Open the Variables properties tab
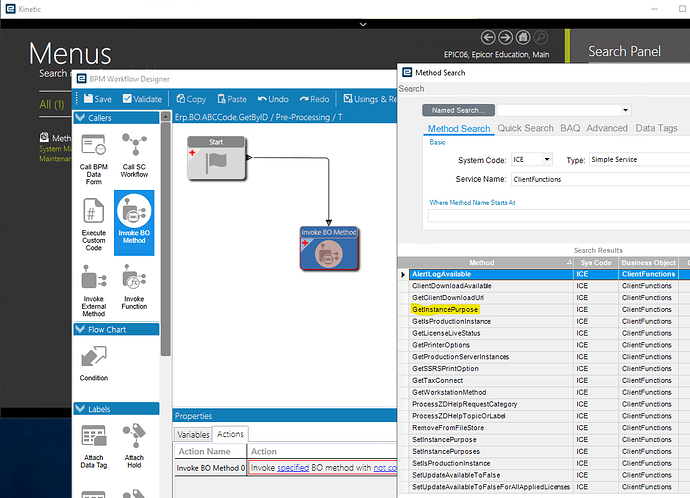This screenshot has height=498, width=690. [x=193, y=435]
